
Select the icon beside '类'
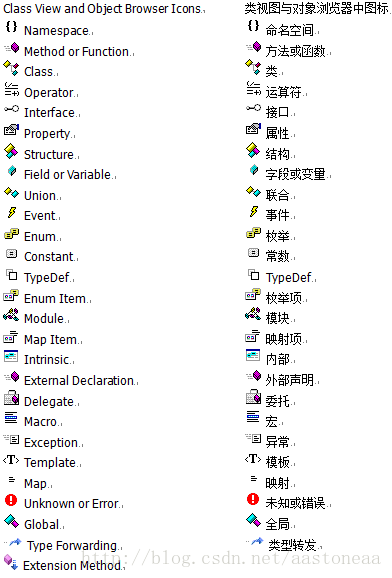click(253, 67)
